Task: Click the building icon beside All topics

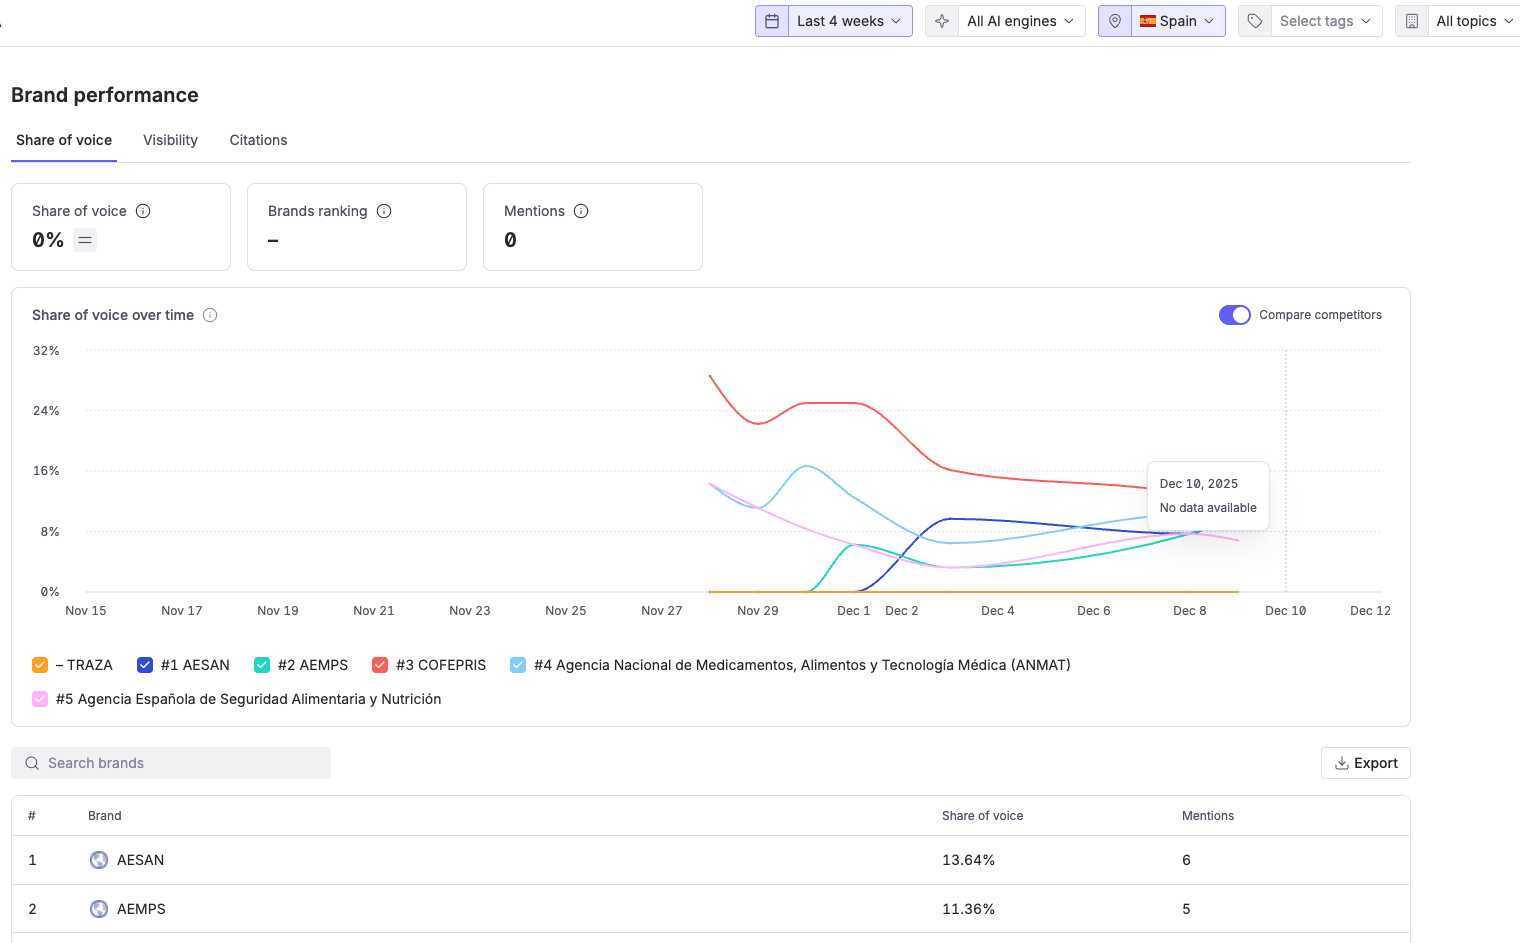Action: click(x=1412, y=21)
